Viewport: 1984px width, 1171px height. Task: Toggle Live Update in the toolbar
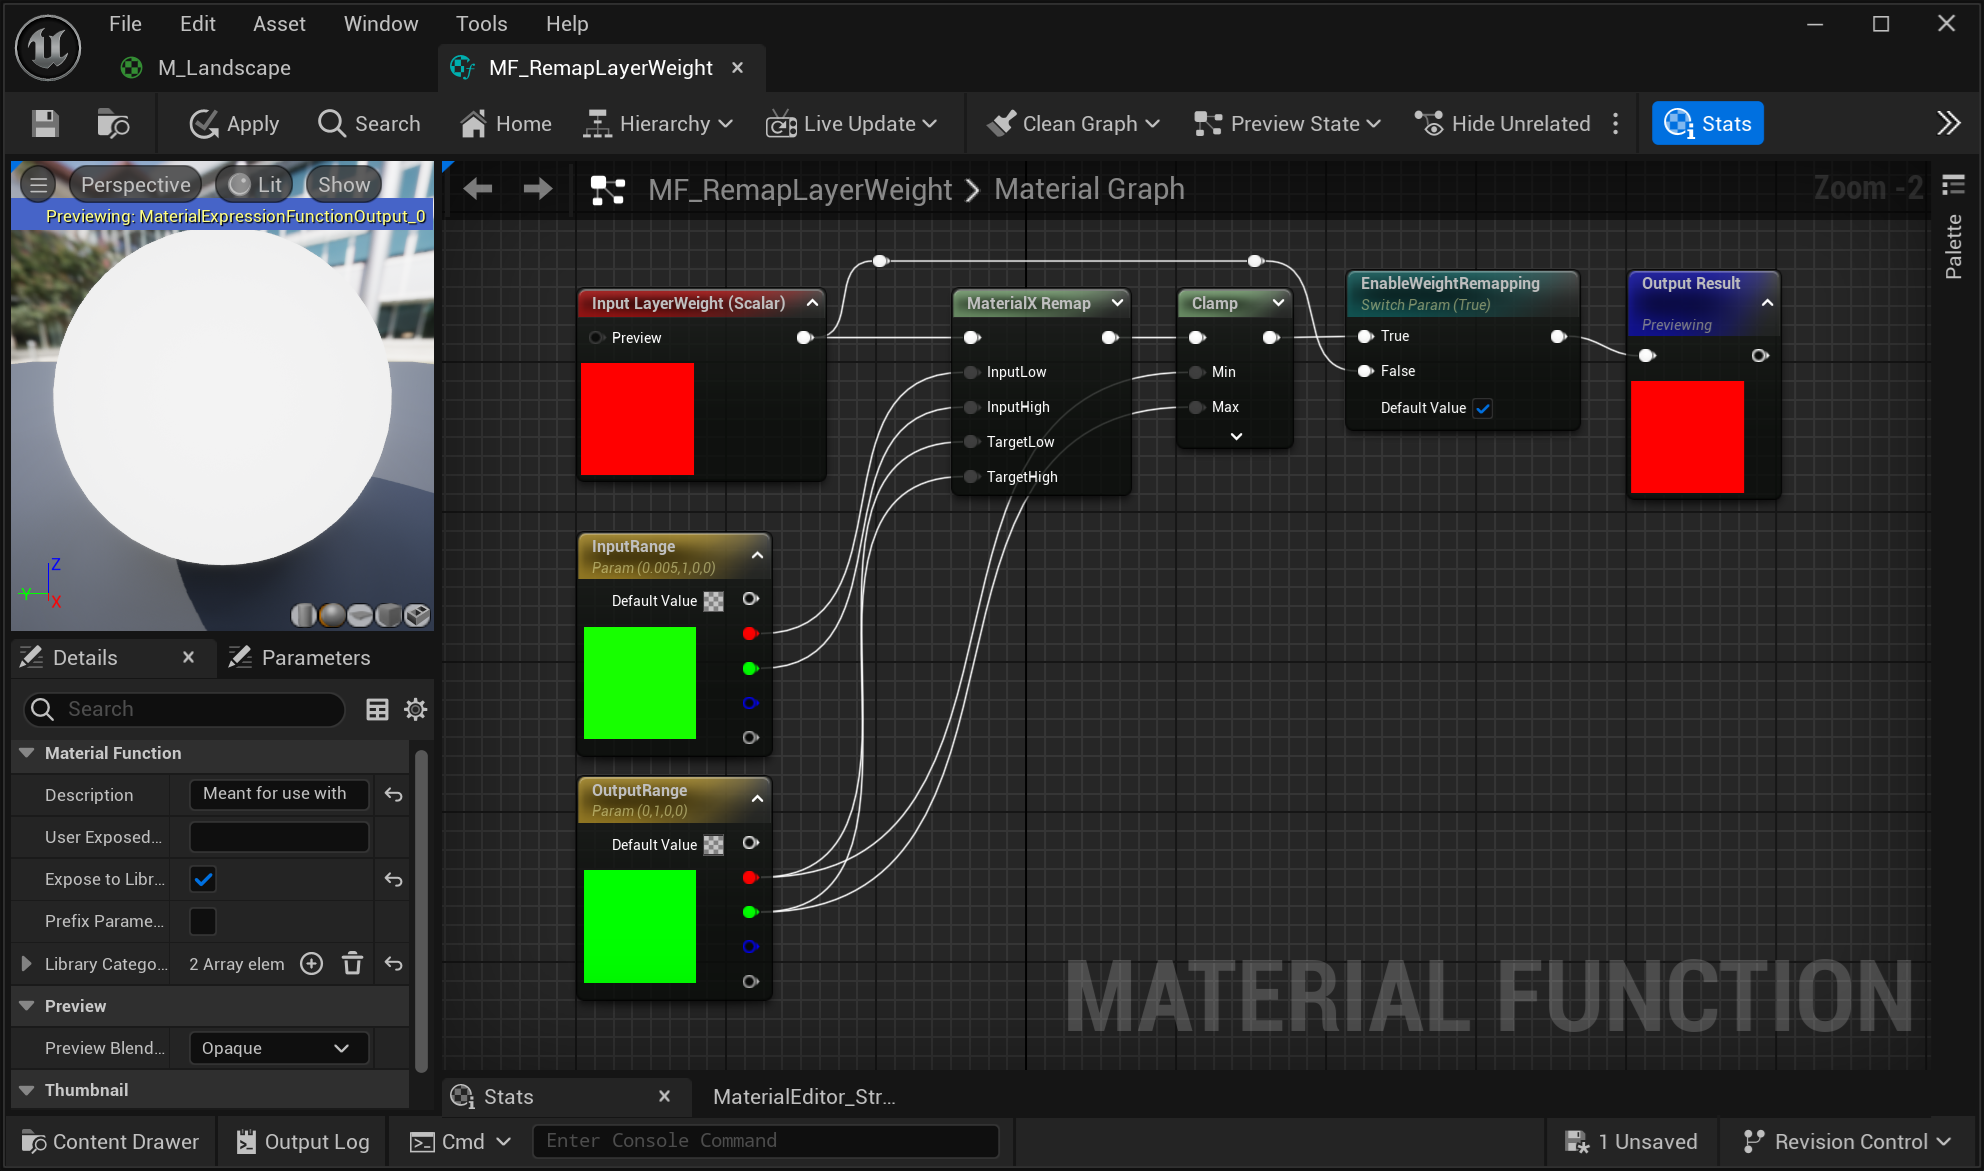[851, 123]
